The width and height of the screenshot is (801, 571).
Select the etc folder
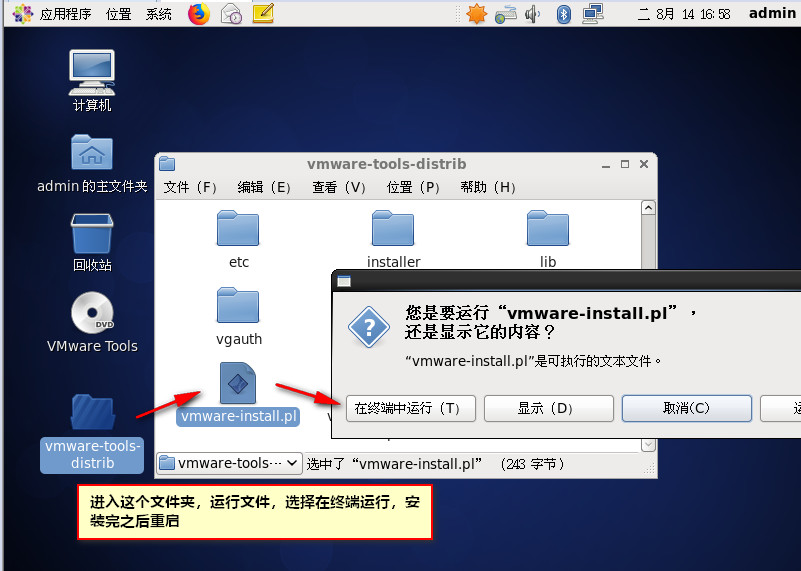tap(239, 239)
